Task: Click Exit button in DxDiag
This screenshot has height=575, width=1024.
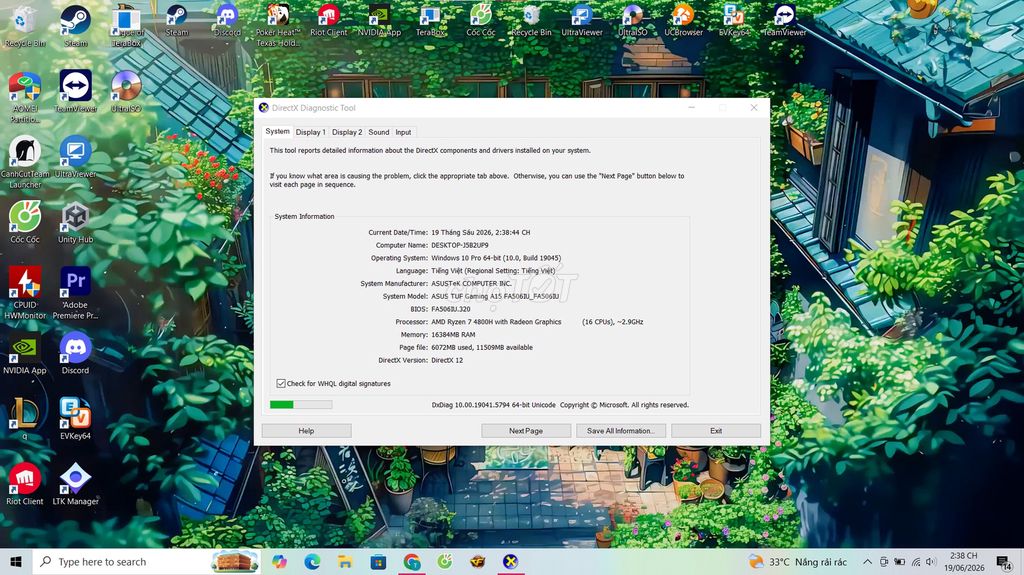Action: click(716, 431)
